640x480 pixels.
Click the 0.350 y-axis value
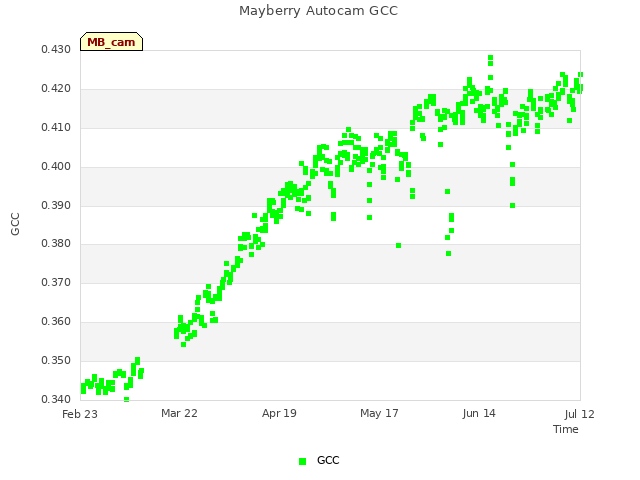(56, 360)
